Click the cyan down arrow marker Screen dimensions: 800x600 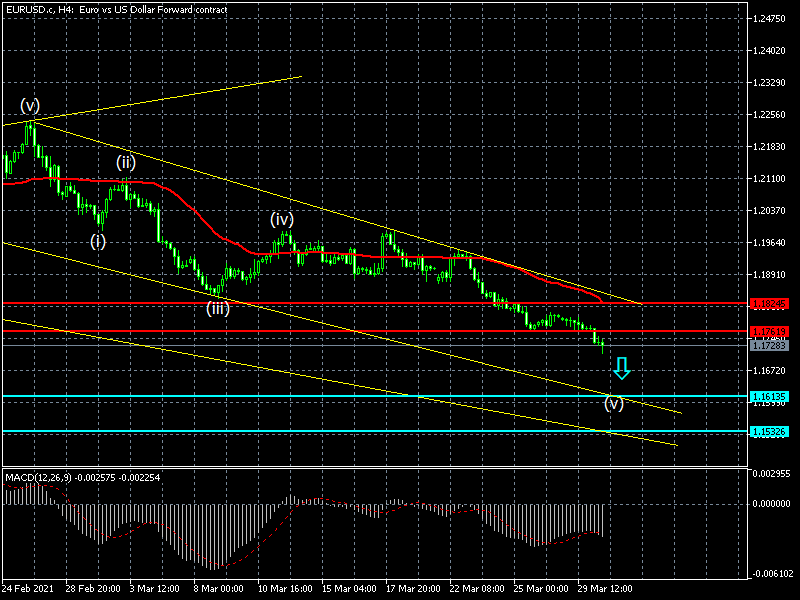(622, 368)
